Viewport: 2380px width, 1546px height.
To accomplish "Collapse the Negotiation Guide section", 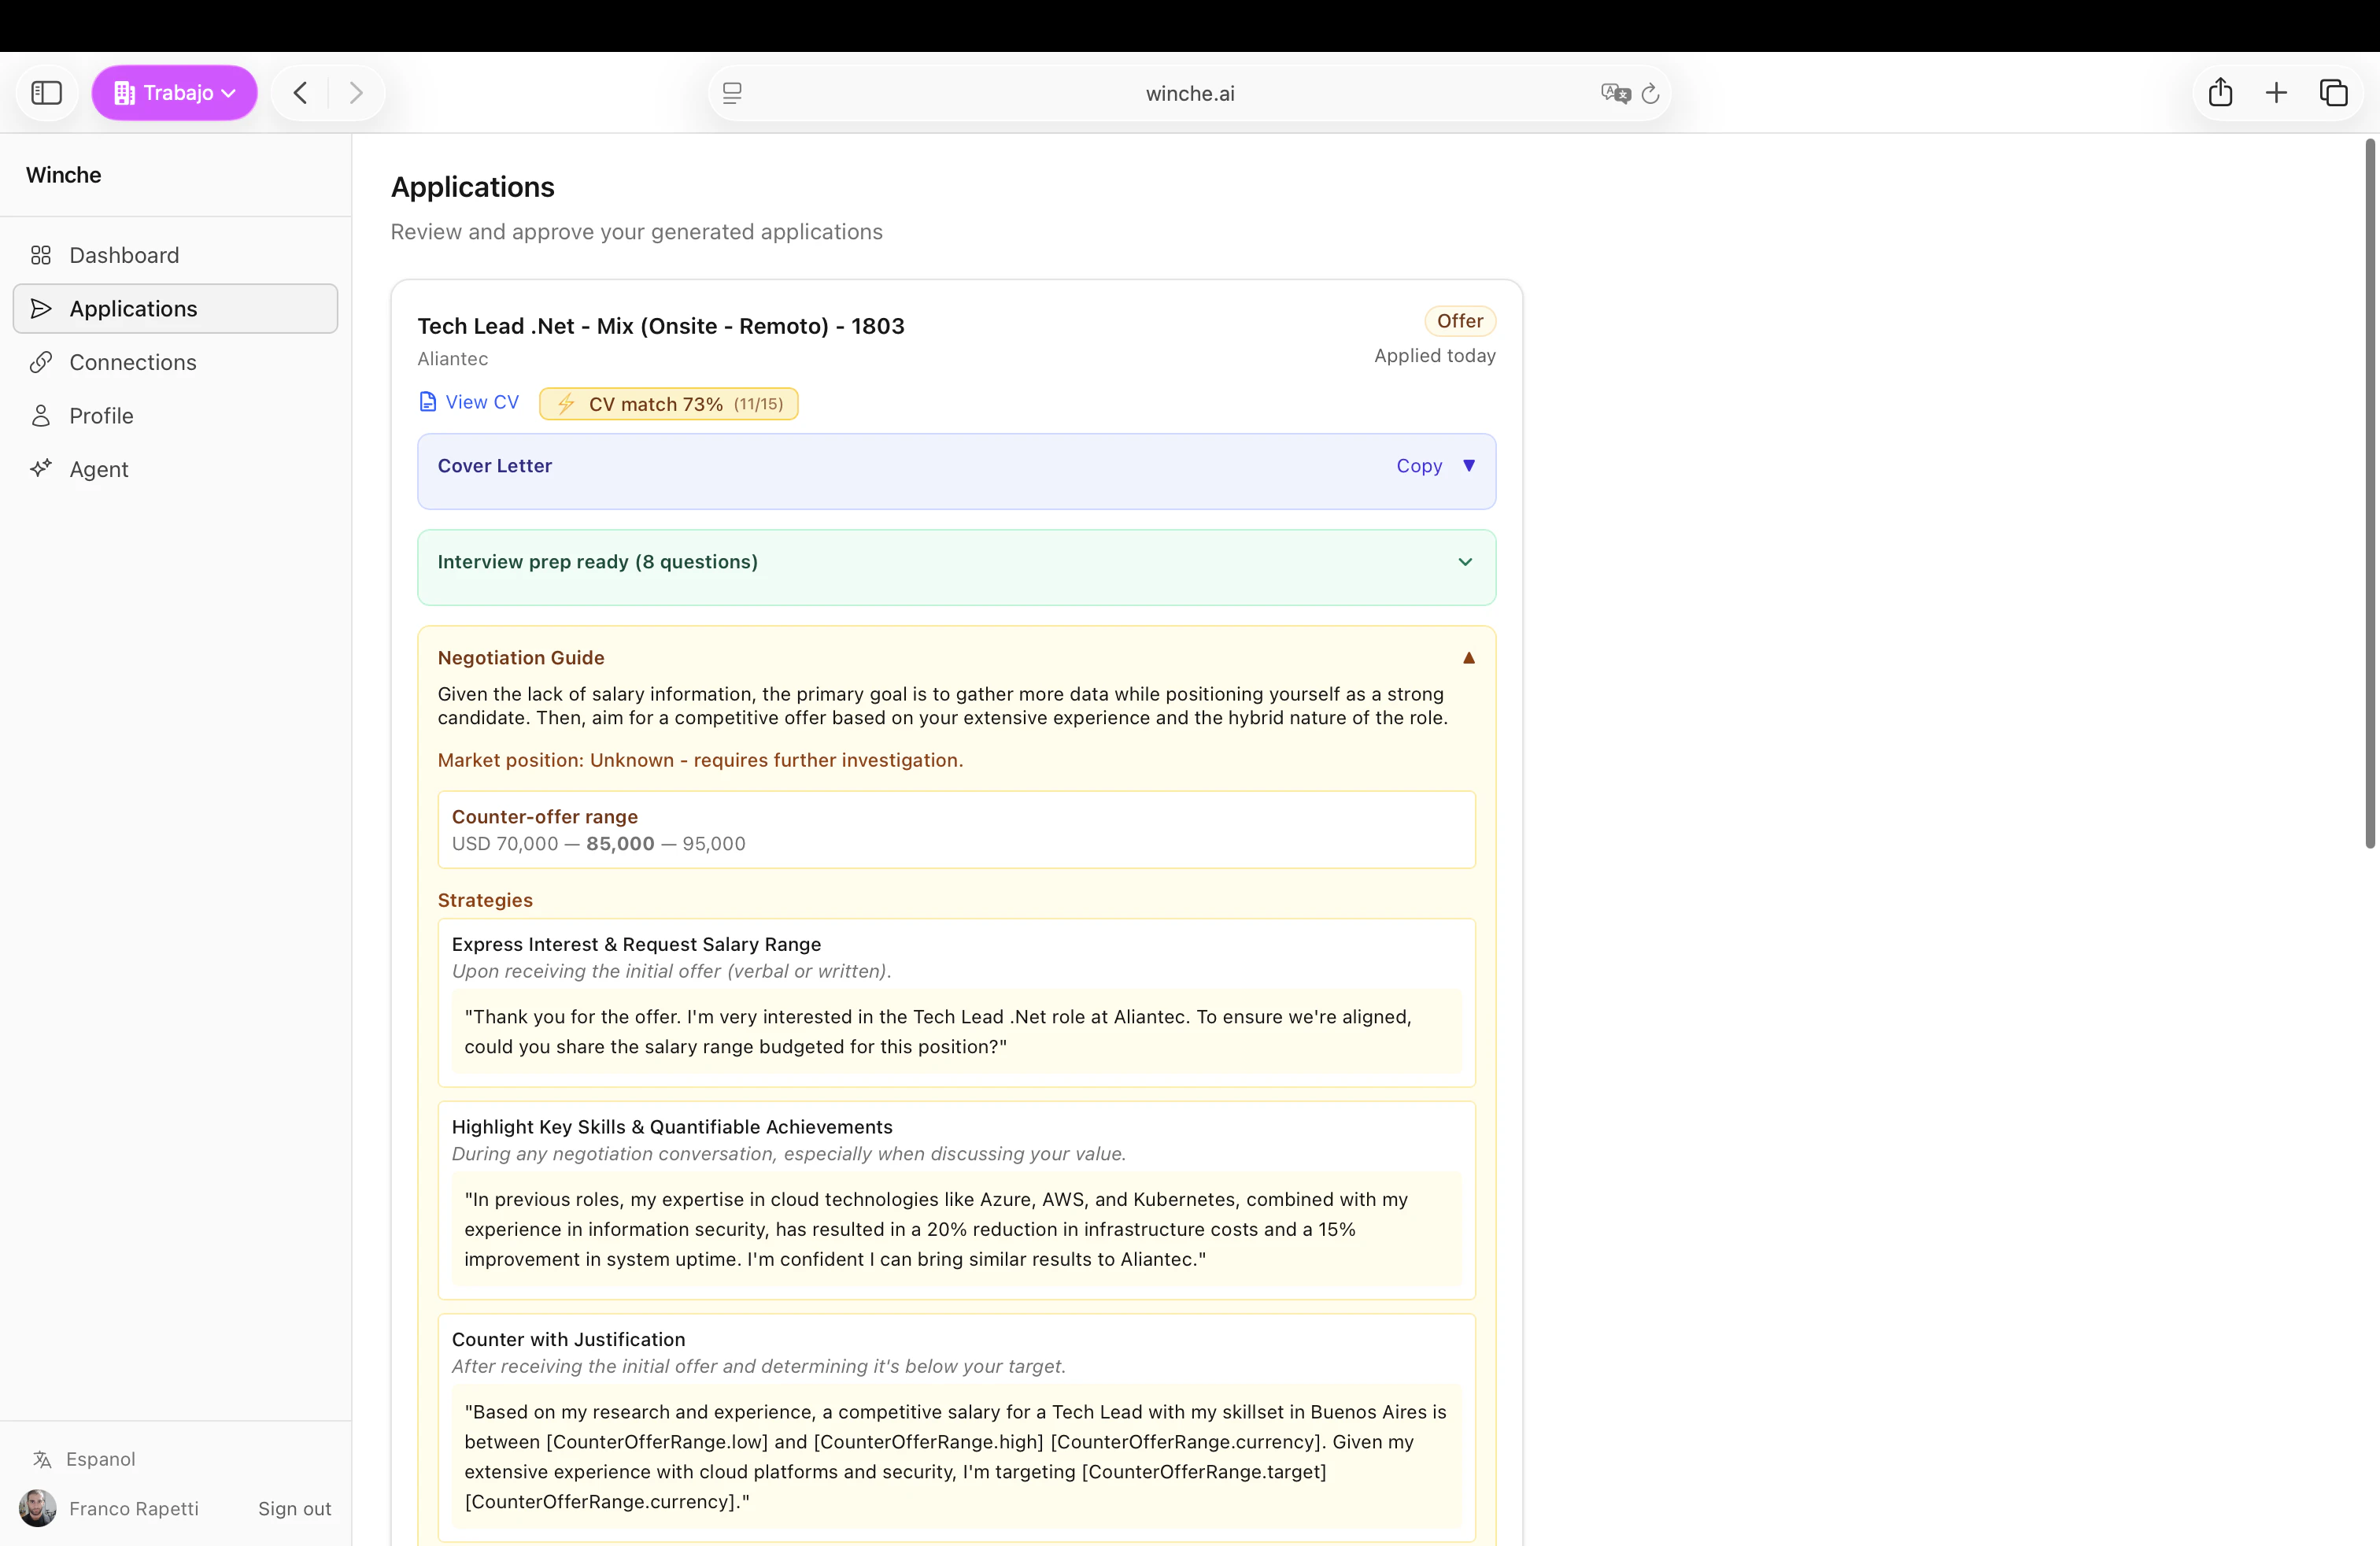I will 1469,658.
